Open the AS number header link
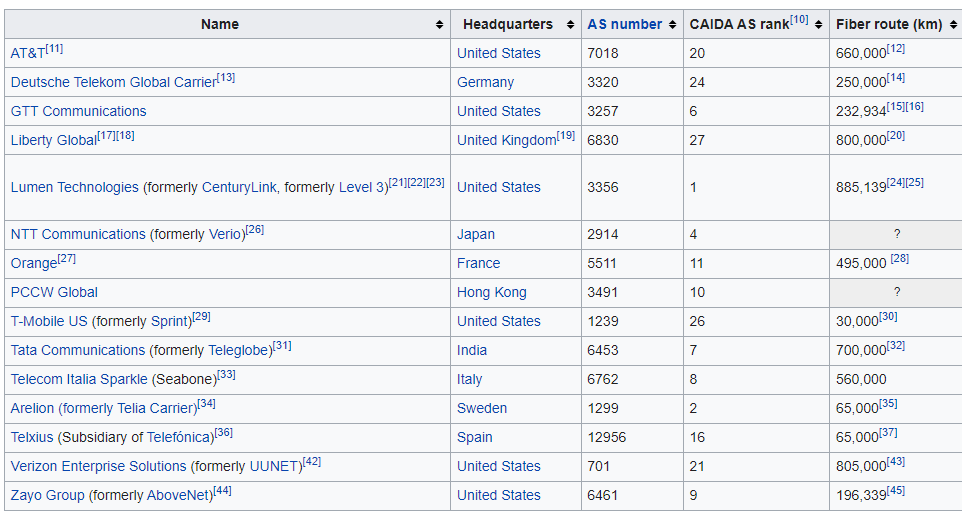Viewport: 962px width, 514px height. 624,24
